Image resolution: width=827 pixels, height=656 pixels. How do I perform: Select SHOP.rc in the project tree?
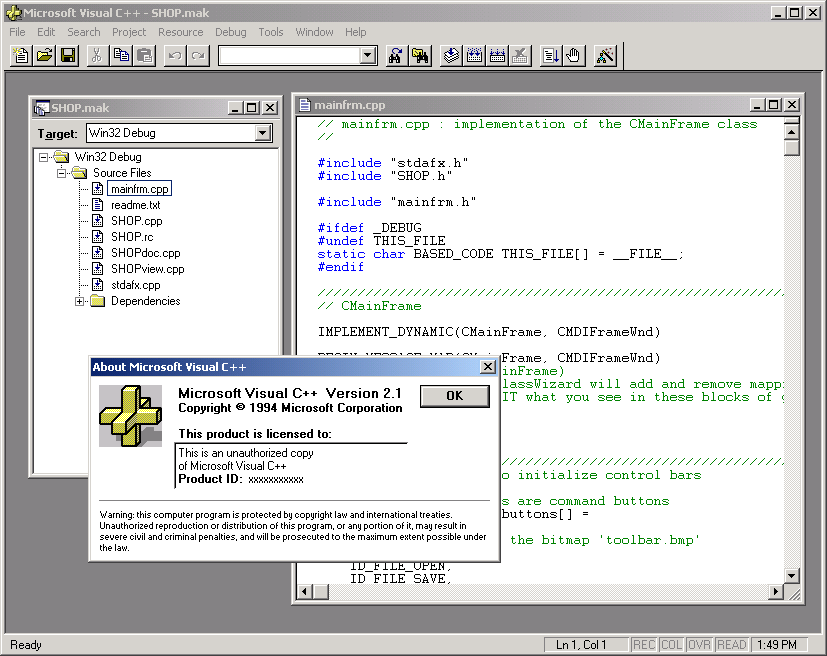(x=132, y=237)
